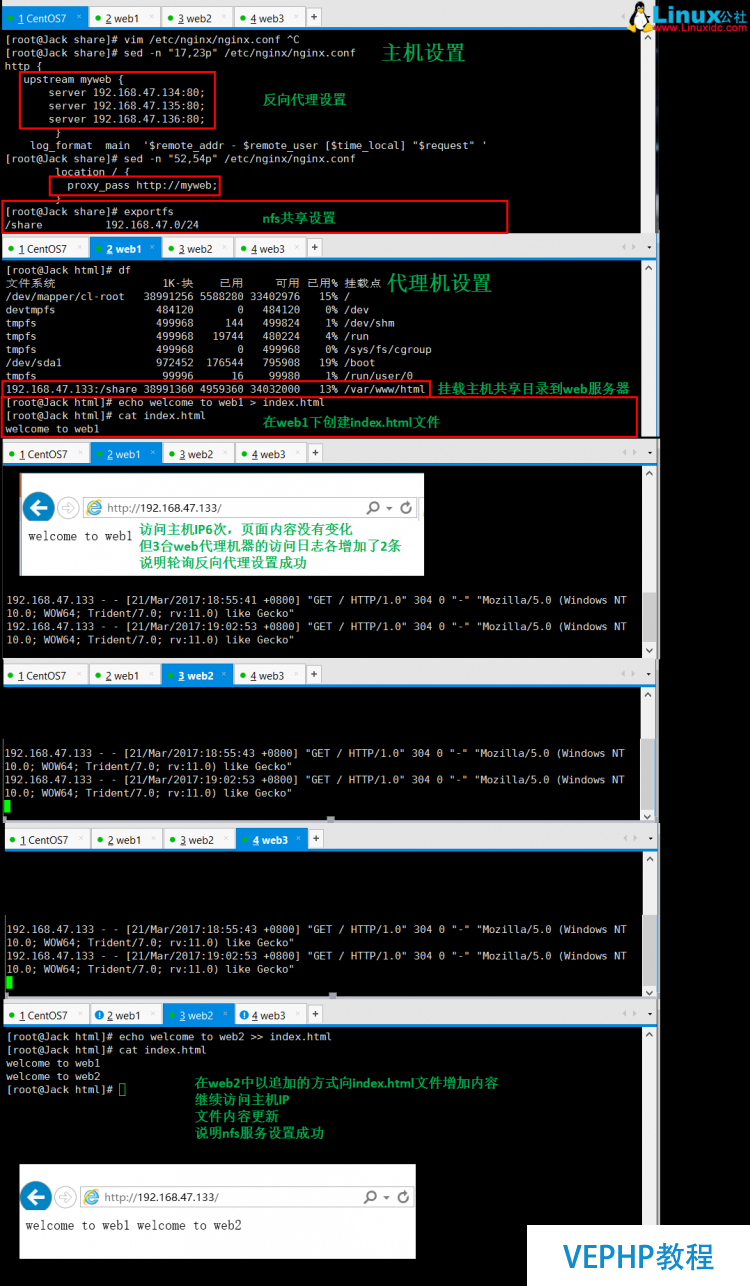Click plus new-tab button above the first IE browser

click(x=314, y=454)
